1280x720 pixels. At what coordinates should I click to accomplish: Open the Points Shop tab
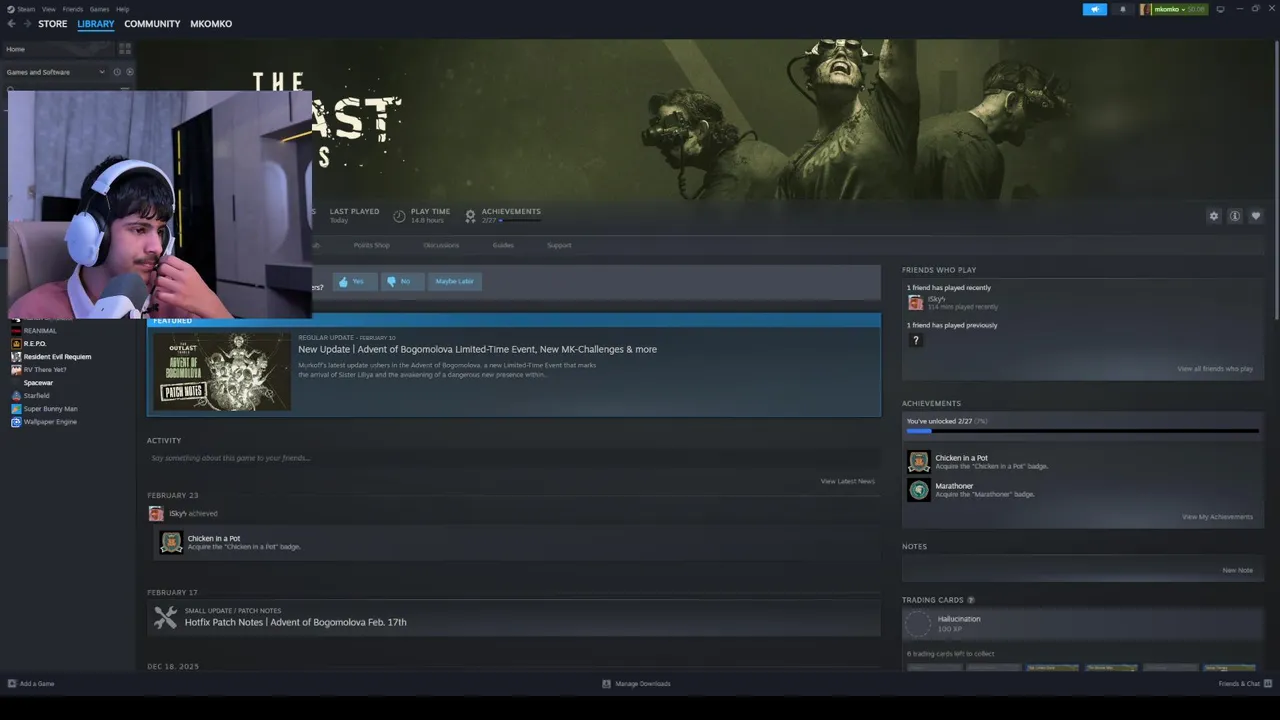(371, 245)
